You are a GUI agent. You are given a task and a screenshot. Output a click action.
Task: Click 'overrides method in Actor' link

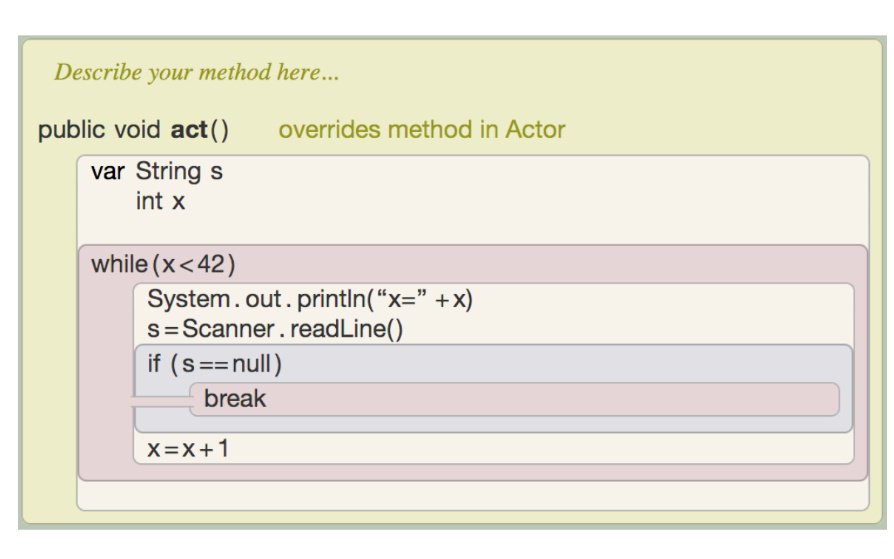[x=421, y=130]
